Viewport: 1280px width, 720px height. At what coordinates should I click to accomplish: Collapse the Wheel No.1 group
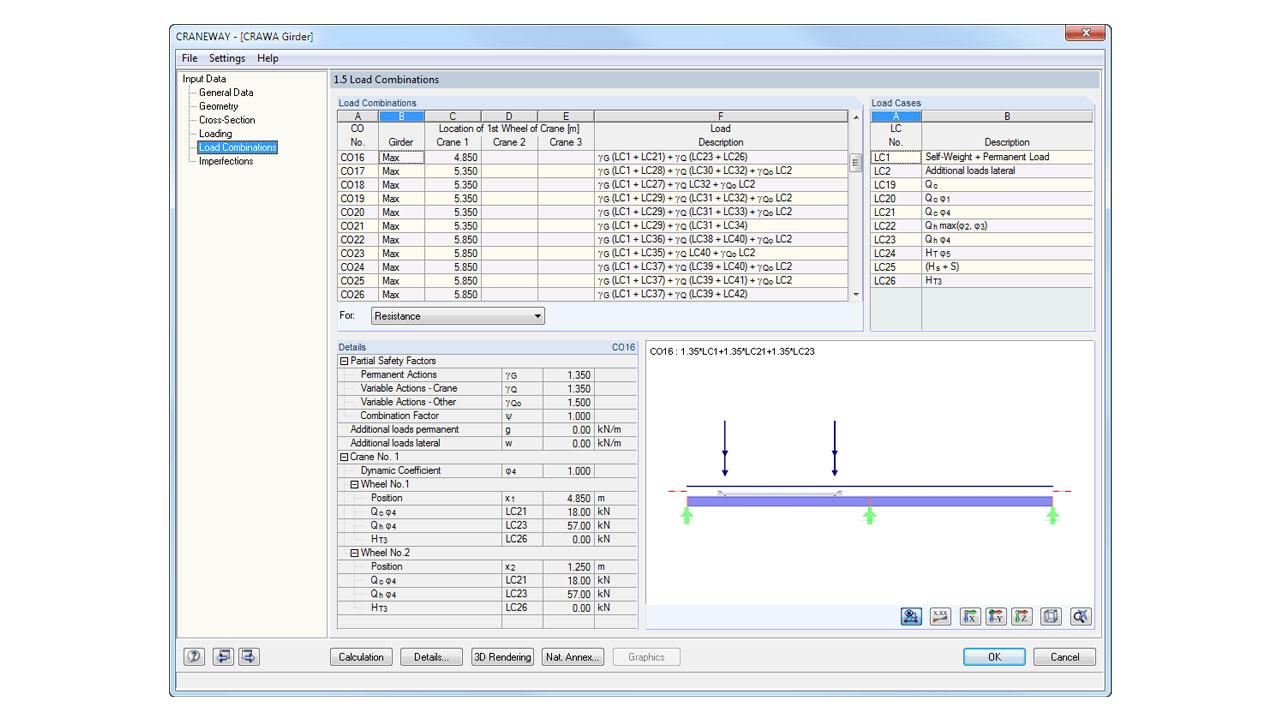click(x=354, y=484)
